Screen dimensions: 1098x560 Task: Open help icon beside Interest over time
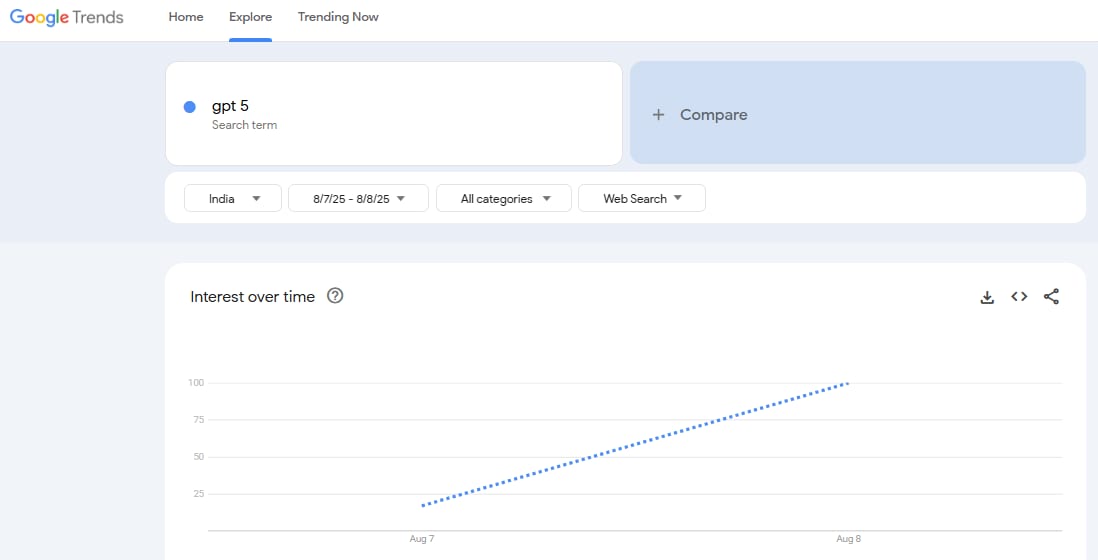pos(335,296)
